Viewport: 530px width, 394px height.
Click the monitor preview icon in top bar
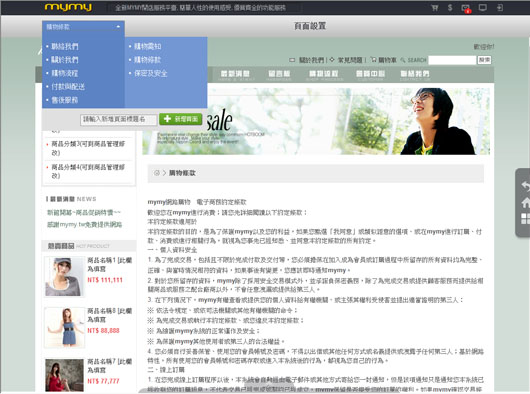pos(483,7)
